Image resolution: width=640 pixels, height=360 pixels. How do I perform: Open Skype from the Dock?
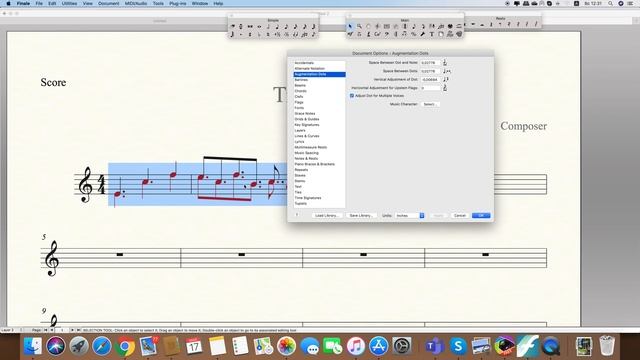coord(458,346)
